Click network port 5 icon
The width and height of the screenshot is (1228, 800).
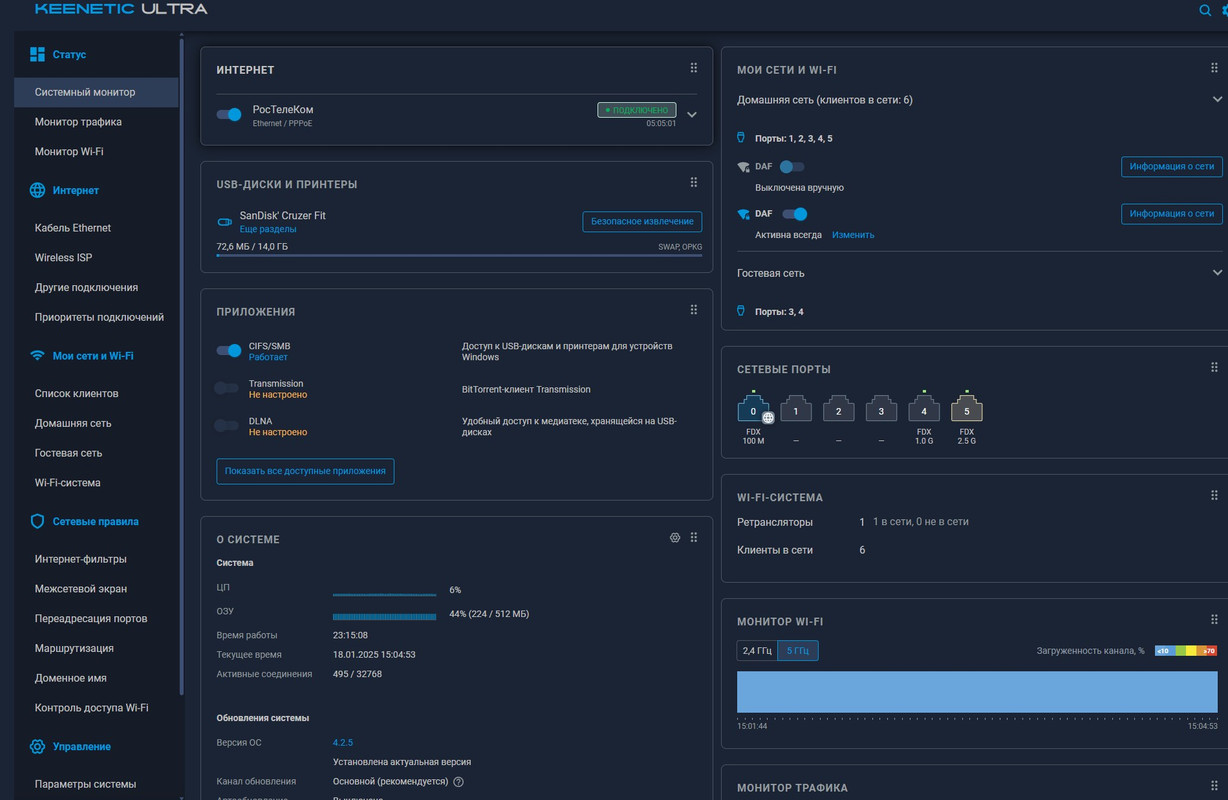coord(967,409)
